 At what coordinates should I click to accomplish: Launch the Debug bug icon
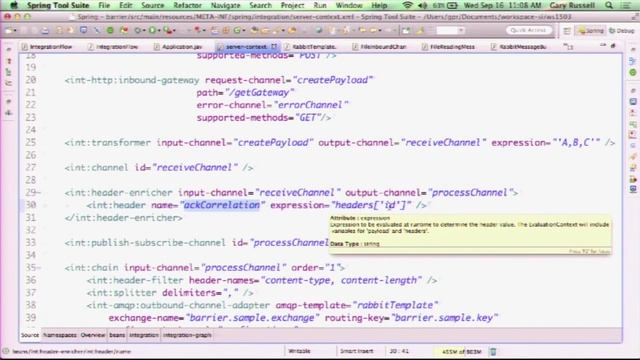click(138, 31)
